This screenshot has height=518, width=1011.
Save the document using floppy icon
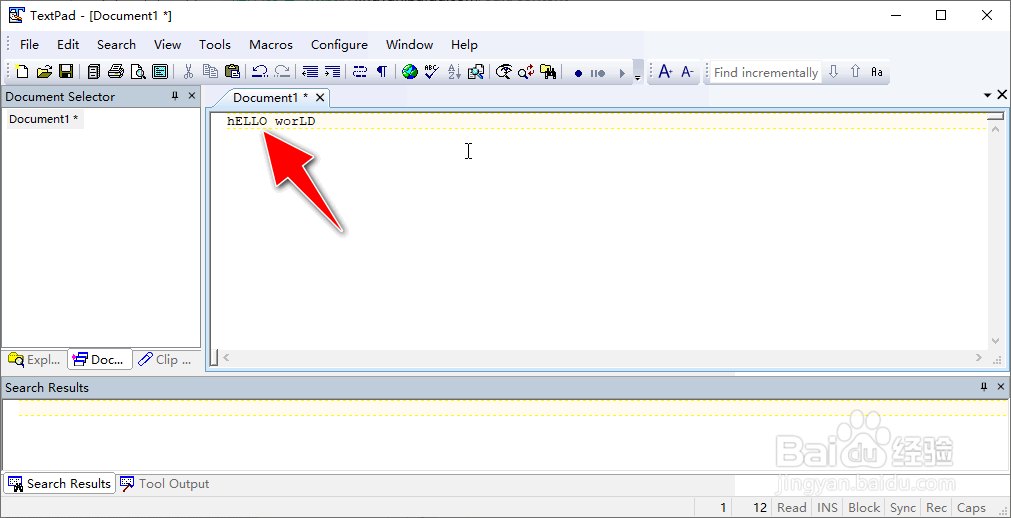coord(66,72)
